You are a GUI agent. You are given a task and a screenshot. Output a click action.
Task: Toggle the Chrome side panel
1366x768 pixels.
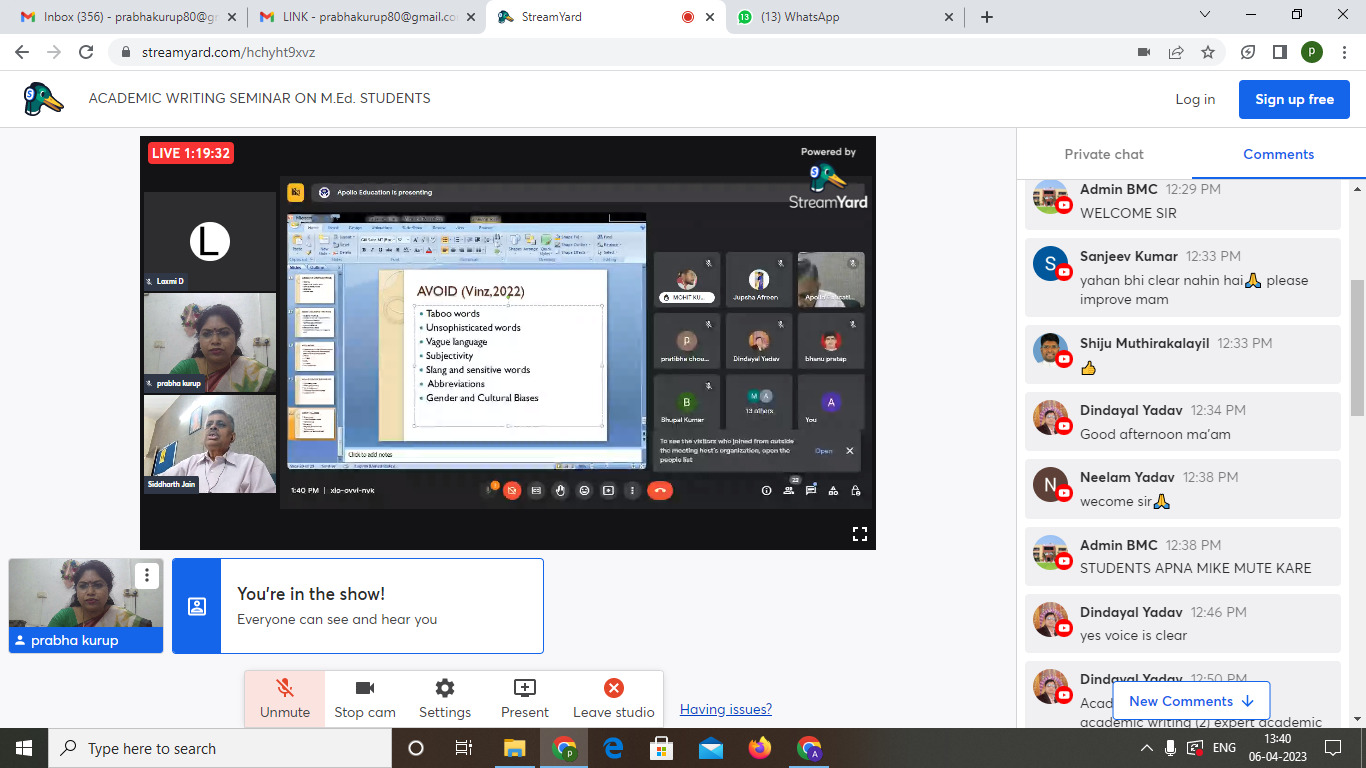click(x=1279, y=52)
